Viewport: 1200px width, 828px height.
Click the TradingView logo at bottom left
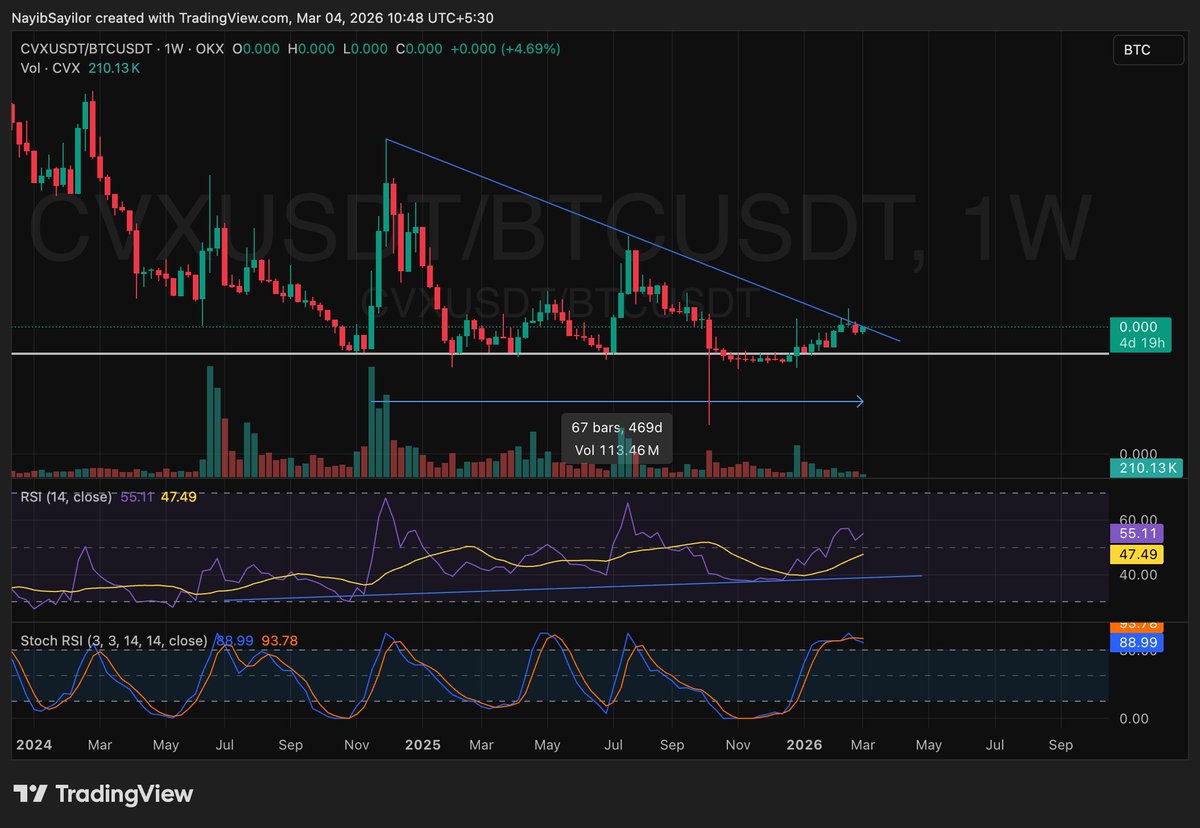click(x=100, y=794)
